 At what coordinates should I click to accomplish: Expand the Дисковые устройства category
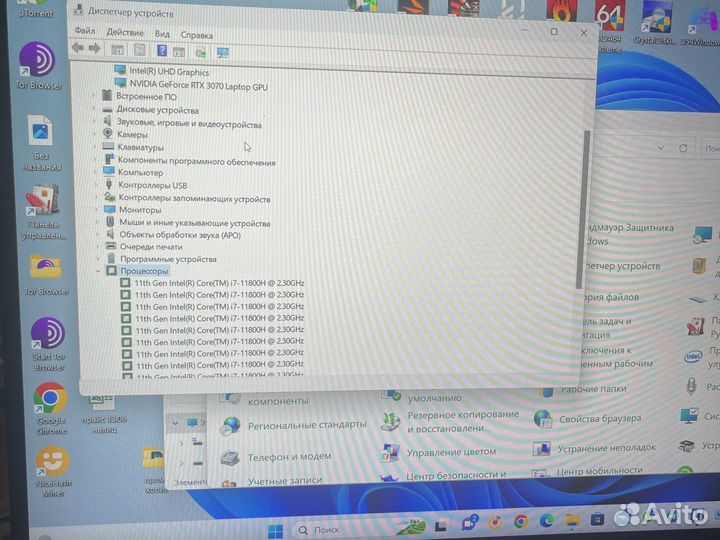click(x=95, y=110)
